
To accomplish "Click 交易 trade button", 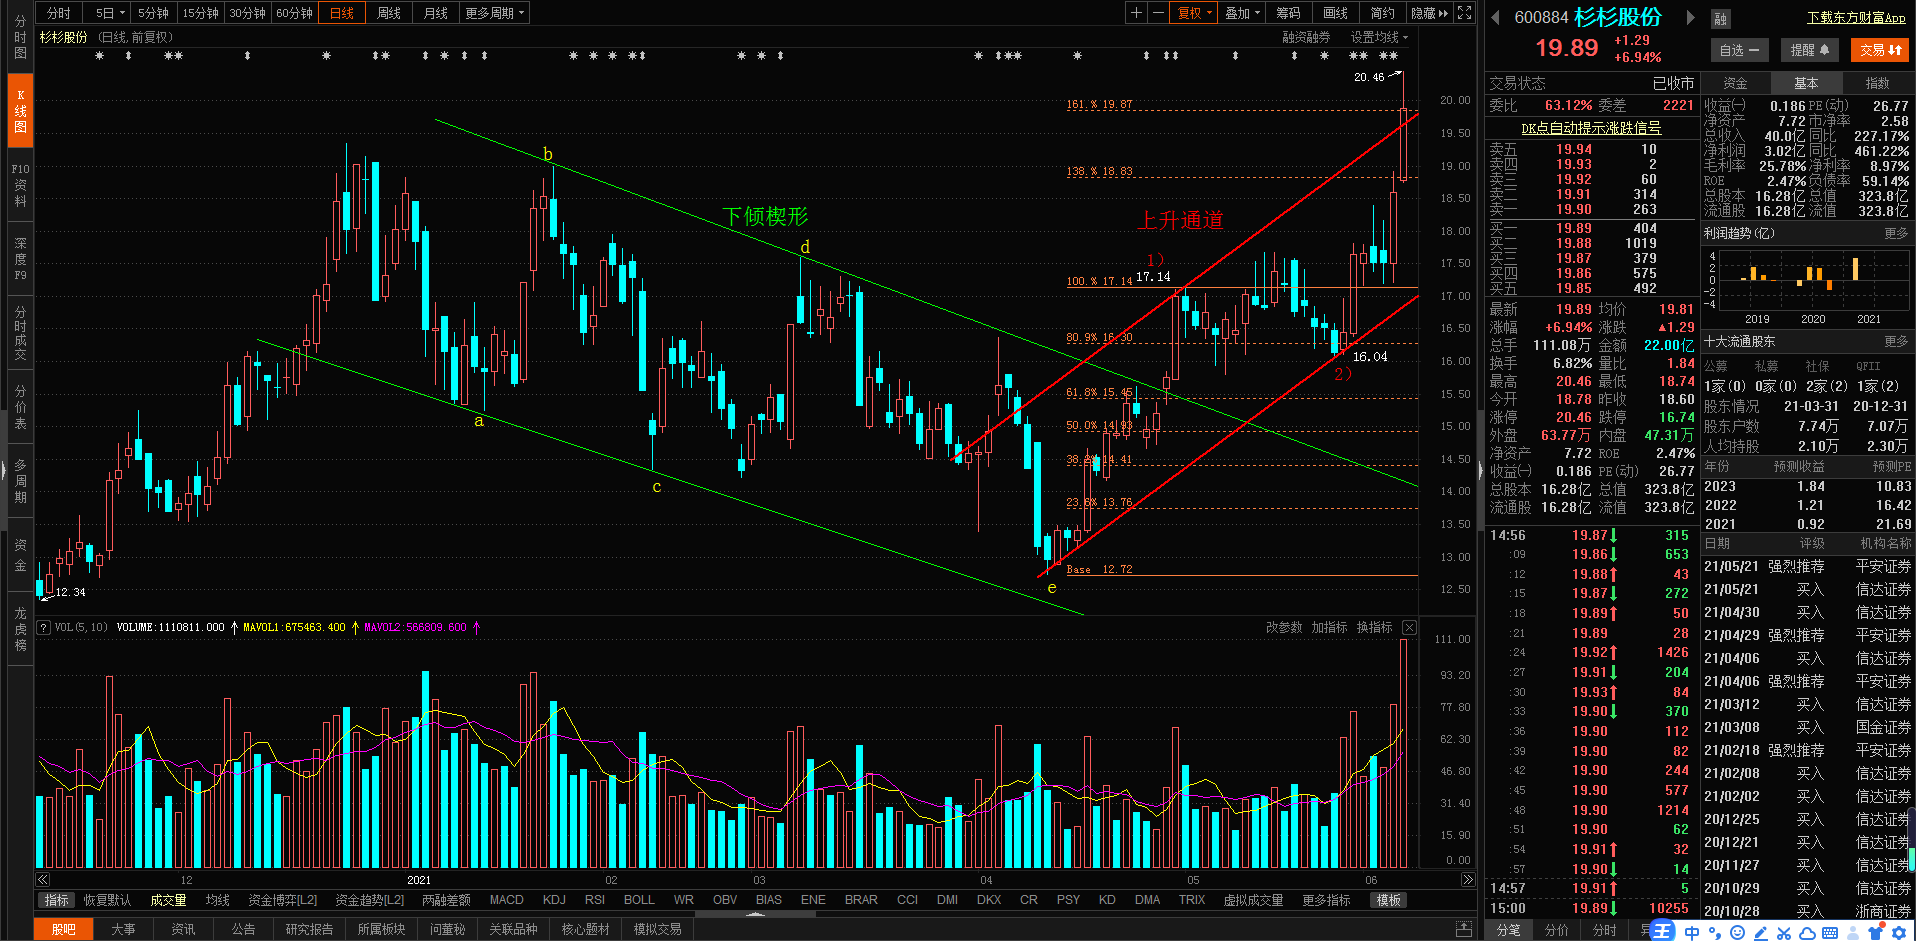I will (x=1880, y=50).
